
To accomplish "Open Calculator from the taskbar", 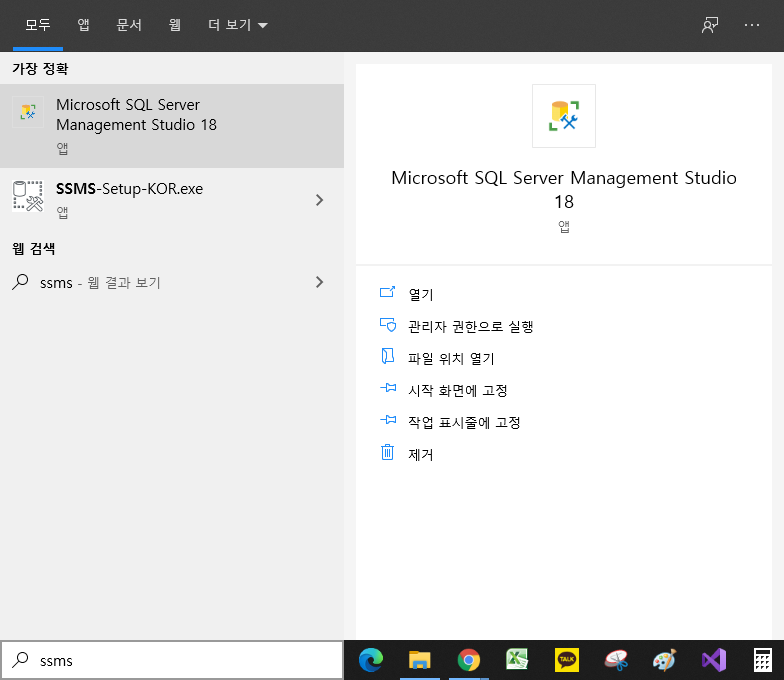I will pyautogui.click(x=762, y=660).
